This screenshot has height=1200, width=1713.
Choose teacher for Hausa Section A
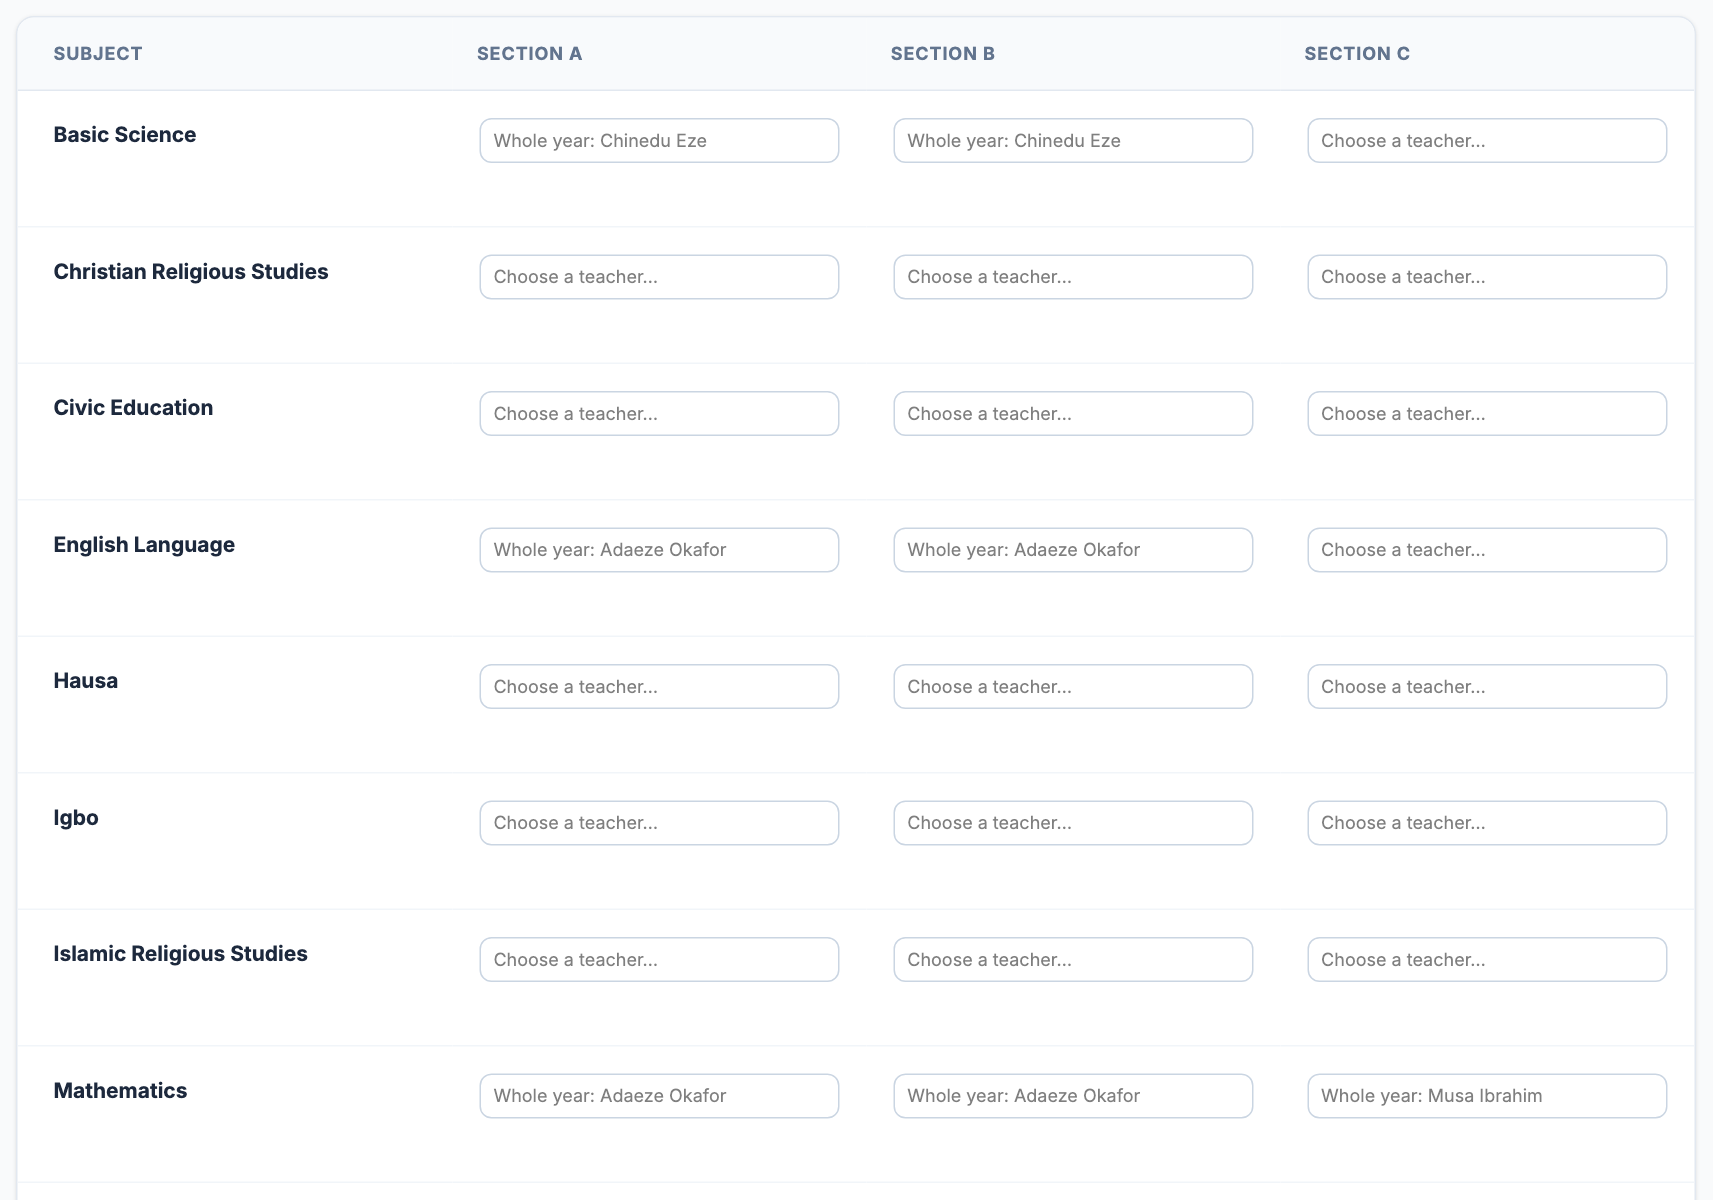(659, 687)
